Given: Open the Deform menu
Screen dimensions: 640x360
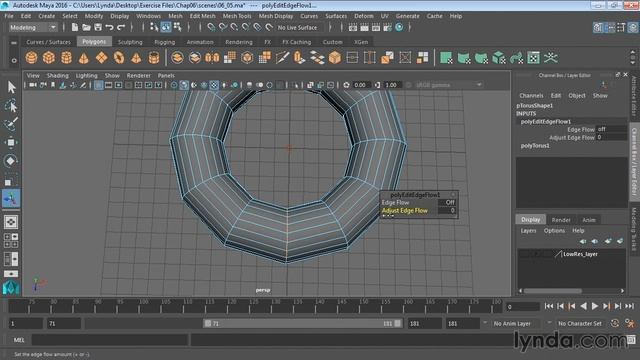Looking at the screenshot, I should [364, 16].
